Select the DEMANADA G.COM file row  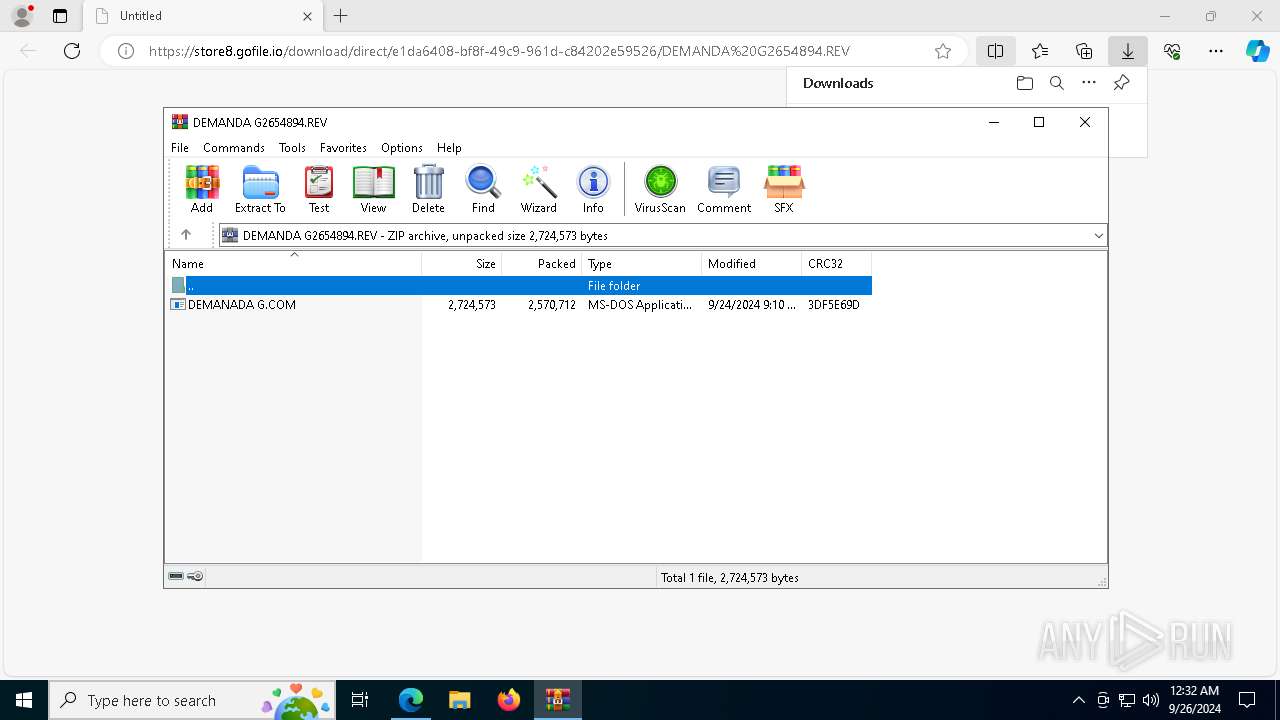pyautogui.click(x=519, y=305)
